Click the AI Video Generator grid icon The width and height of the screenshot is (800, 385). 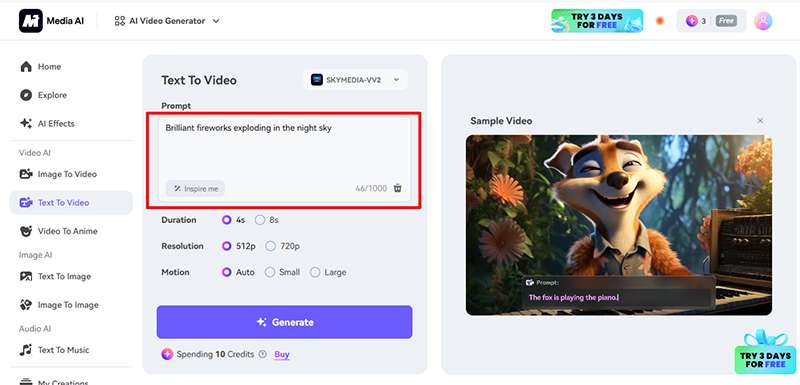point(120,21)
